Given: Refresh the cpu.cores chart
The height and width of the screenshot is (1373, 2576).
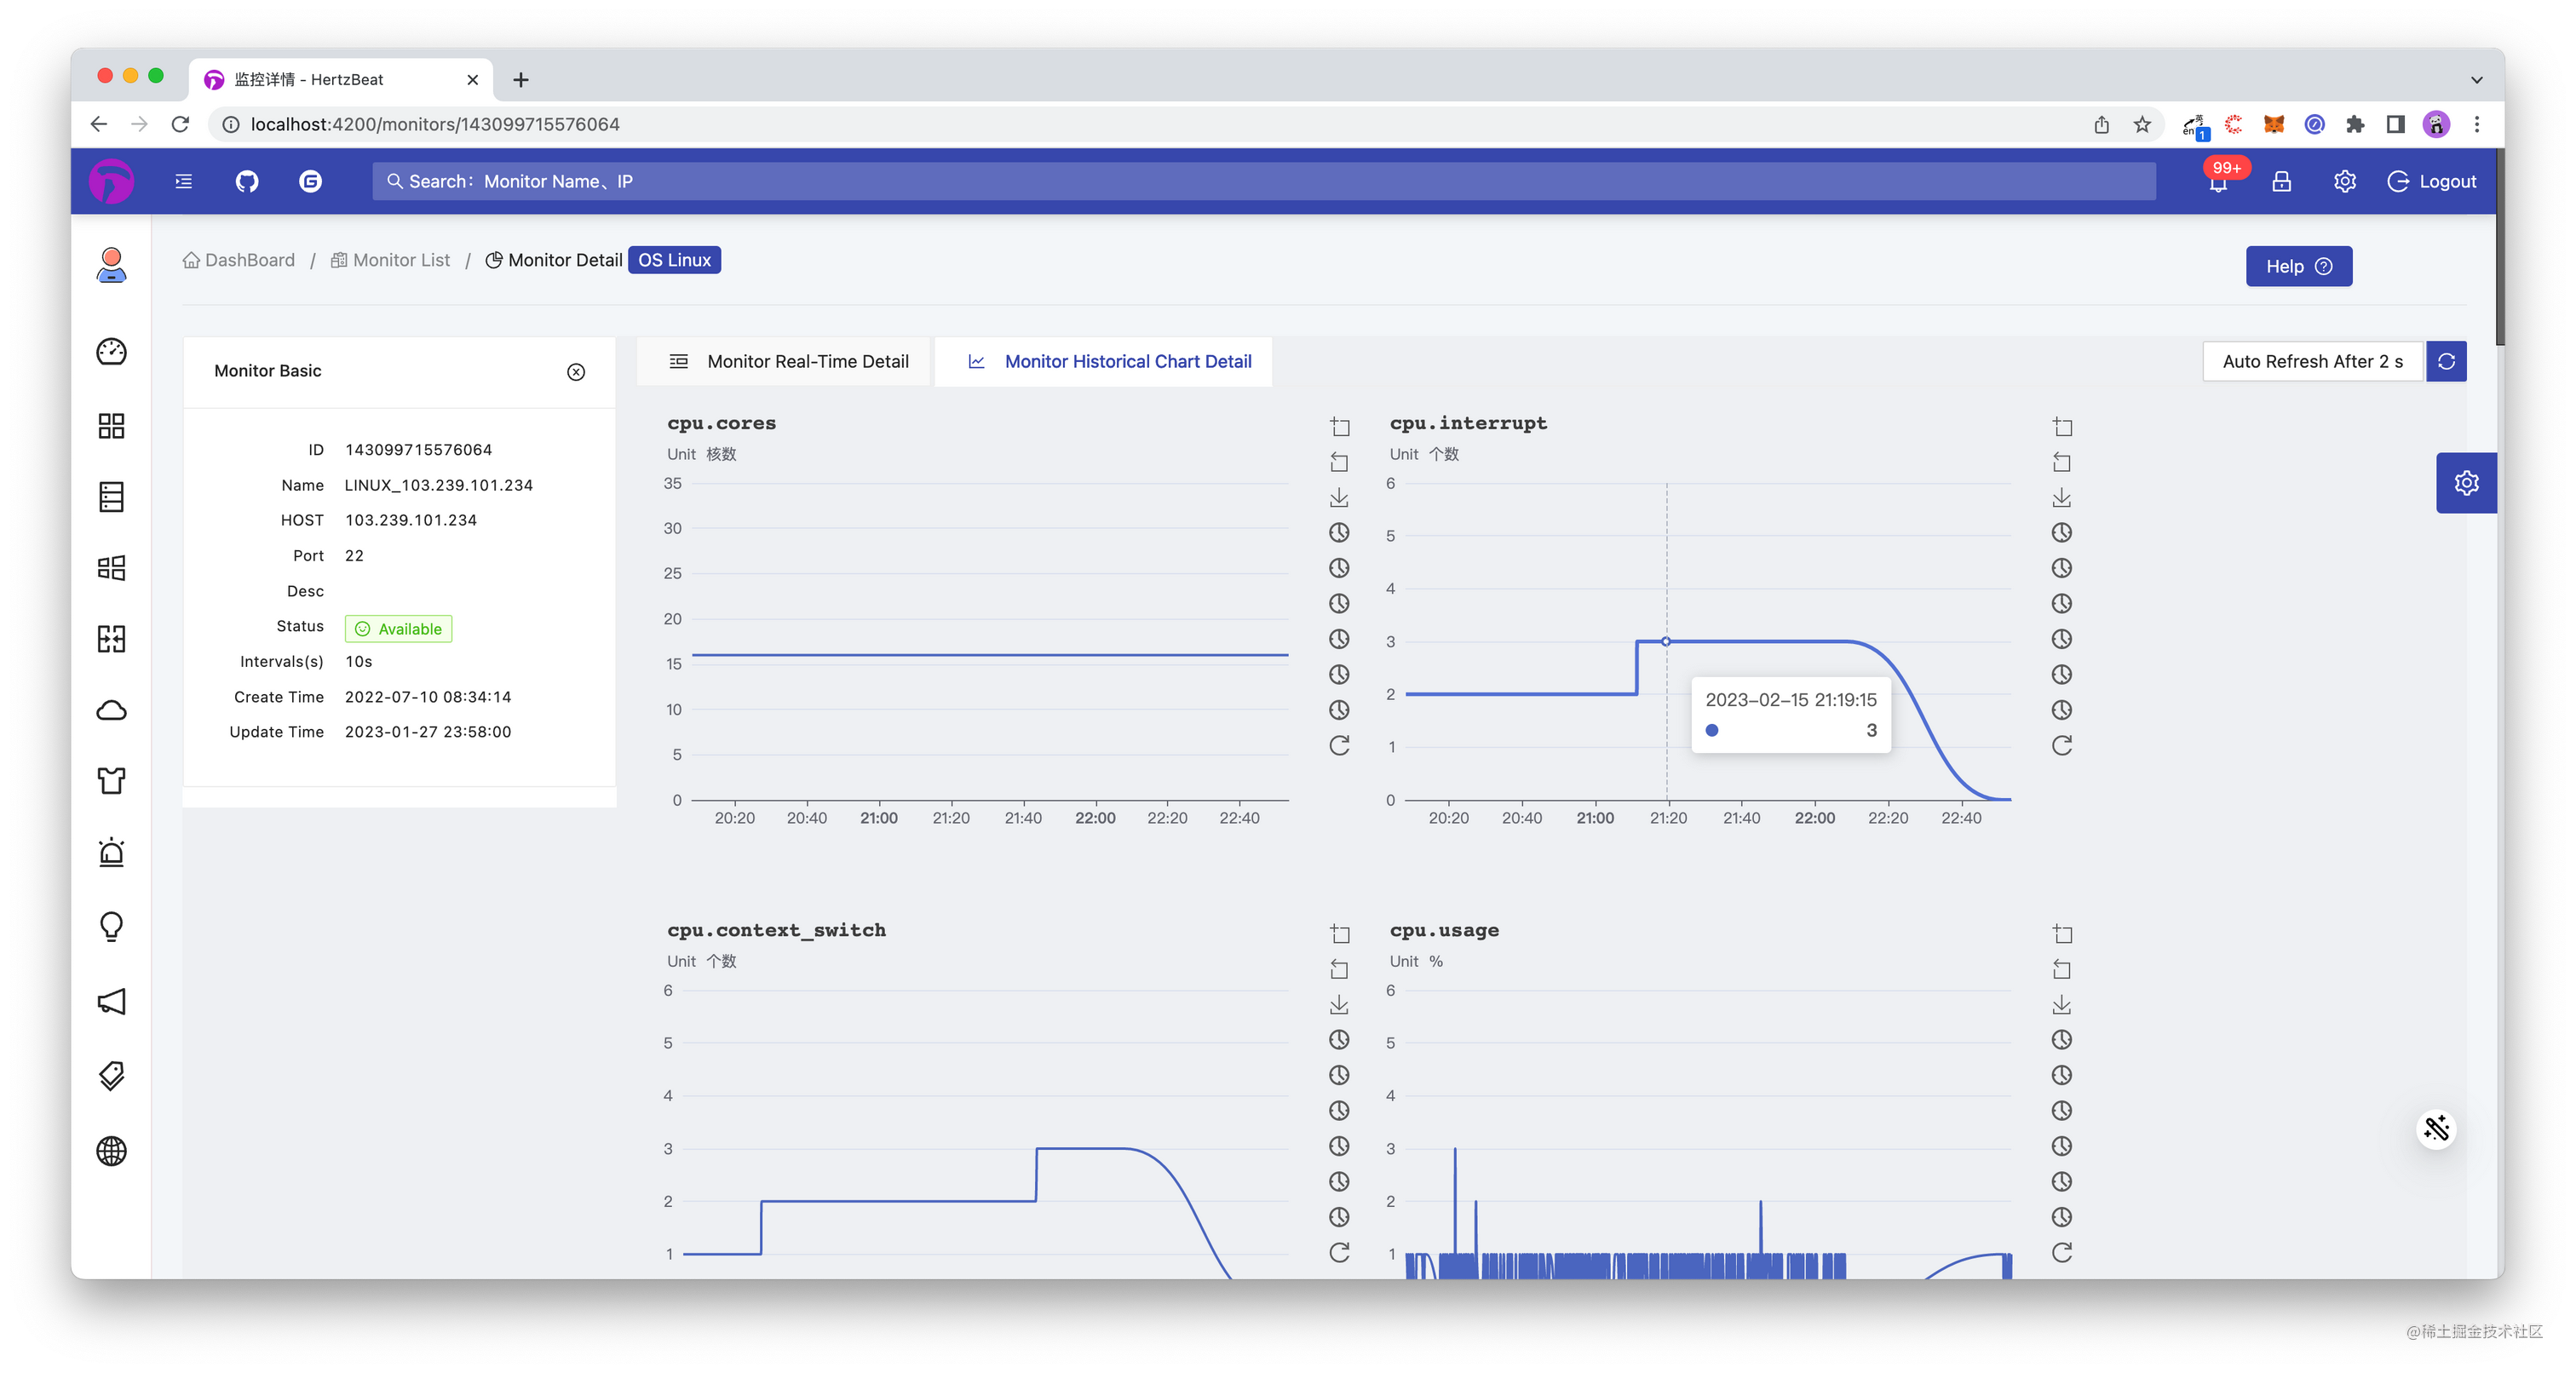Looking at the screenshot, I should (x=1339, y=745).
